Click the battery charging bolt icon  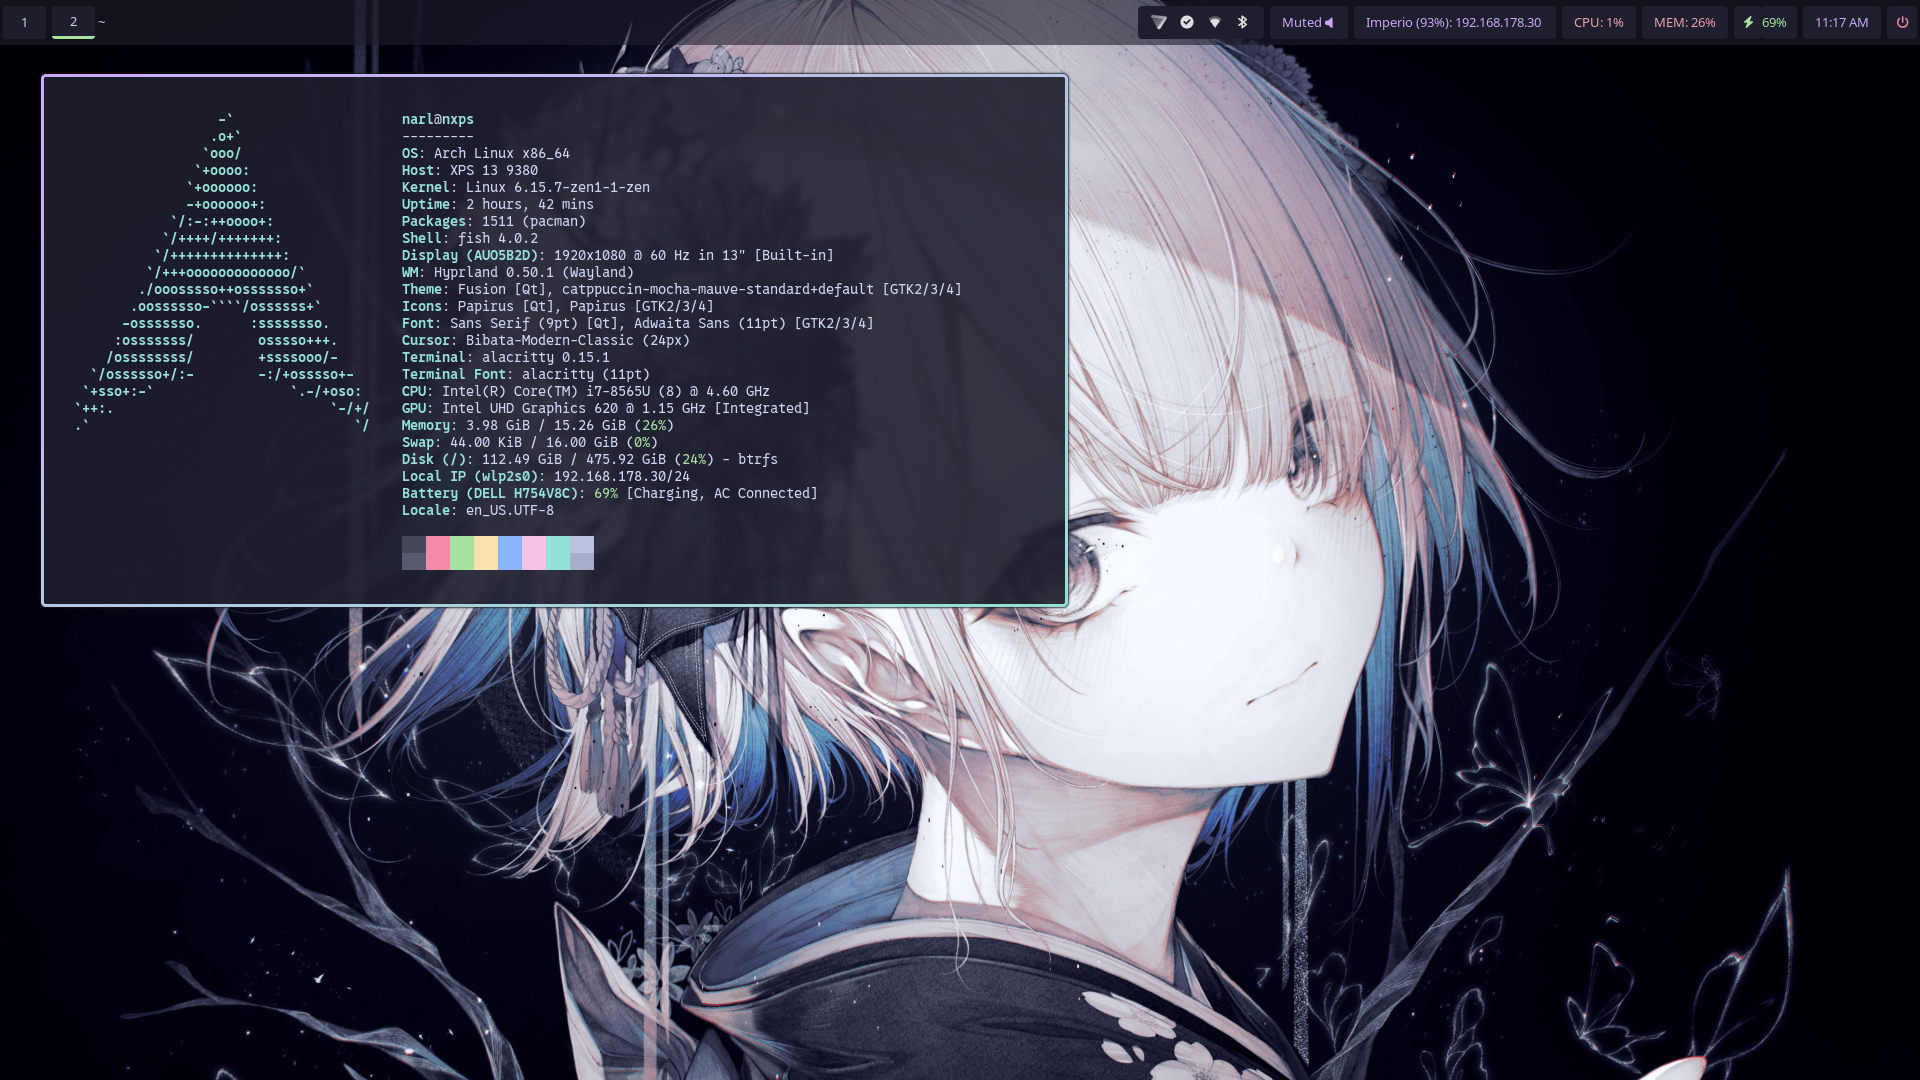pyautogui.click(x=1748, y=22)
